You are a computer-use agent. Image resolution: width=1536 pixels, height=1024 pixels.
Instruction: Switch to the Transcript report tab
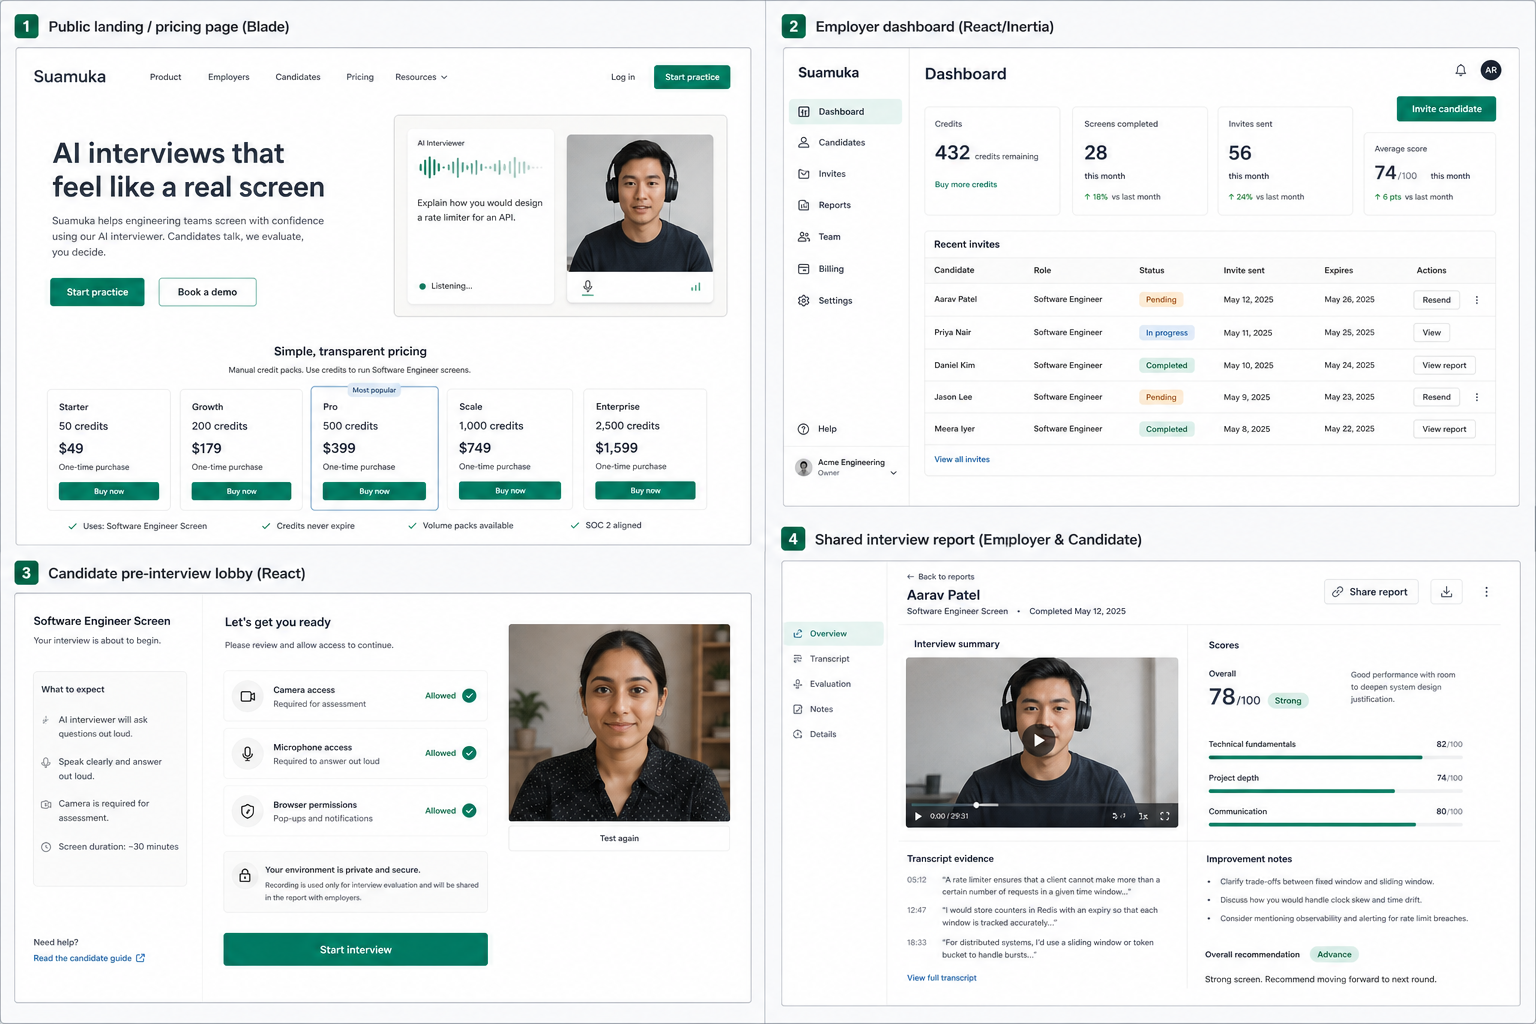point(829,659)
